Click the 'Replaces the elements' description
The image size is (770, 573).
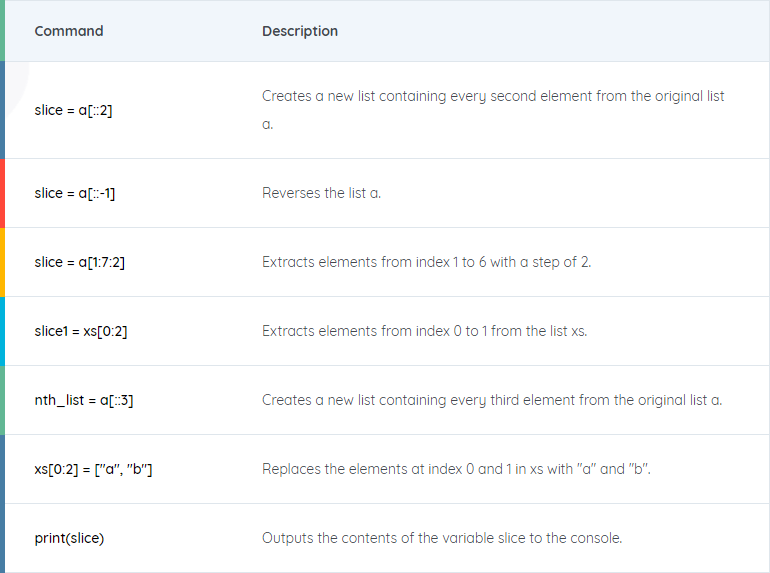click(456, 469)
